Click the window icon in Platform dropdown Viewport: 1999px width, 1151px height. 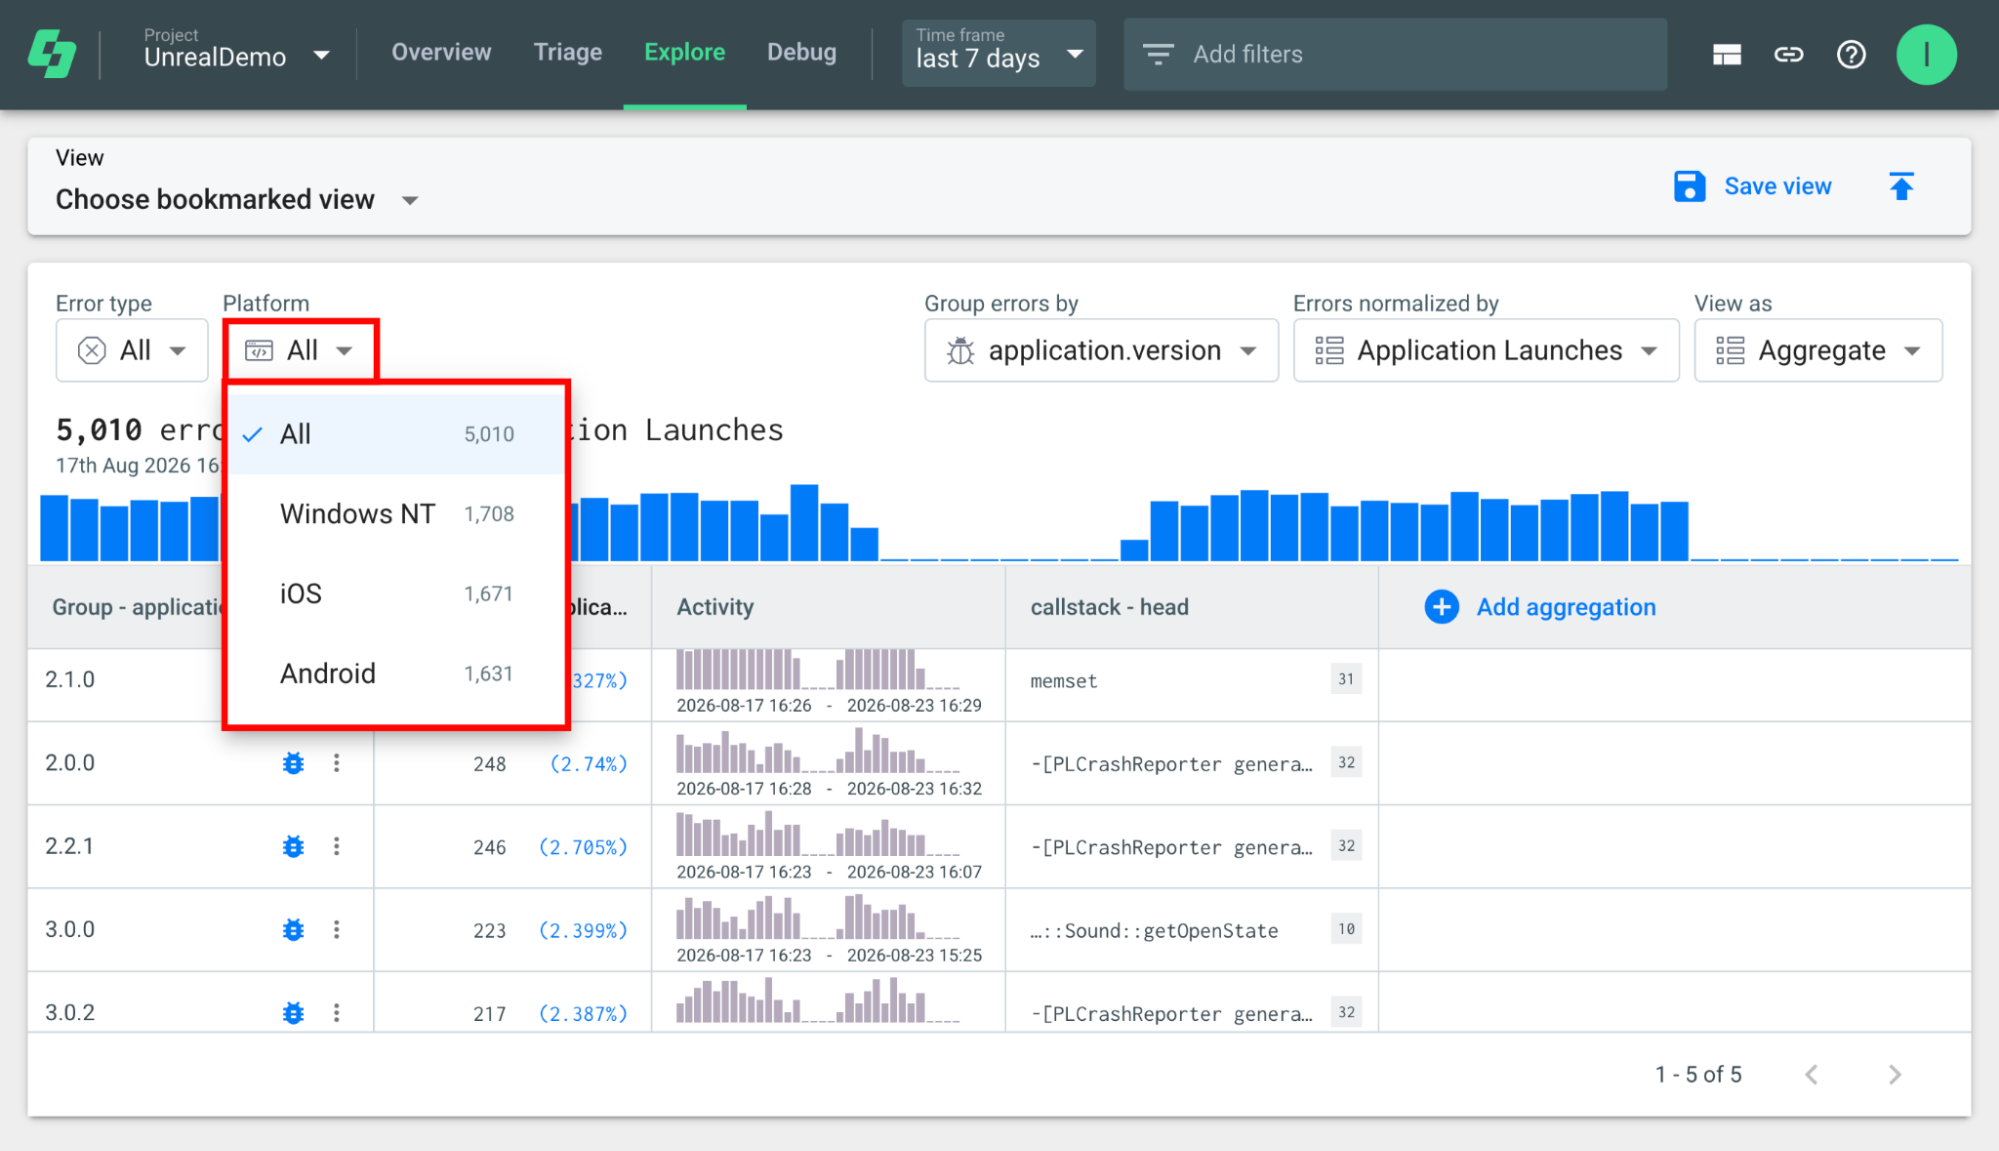259,351
